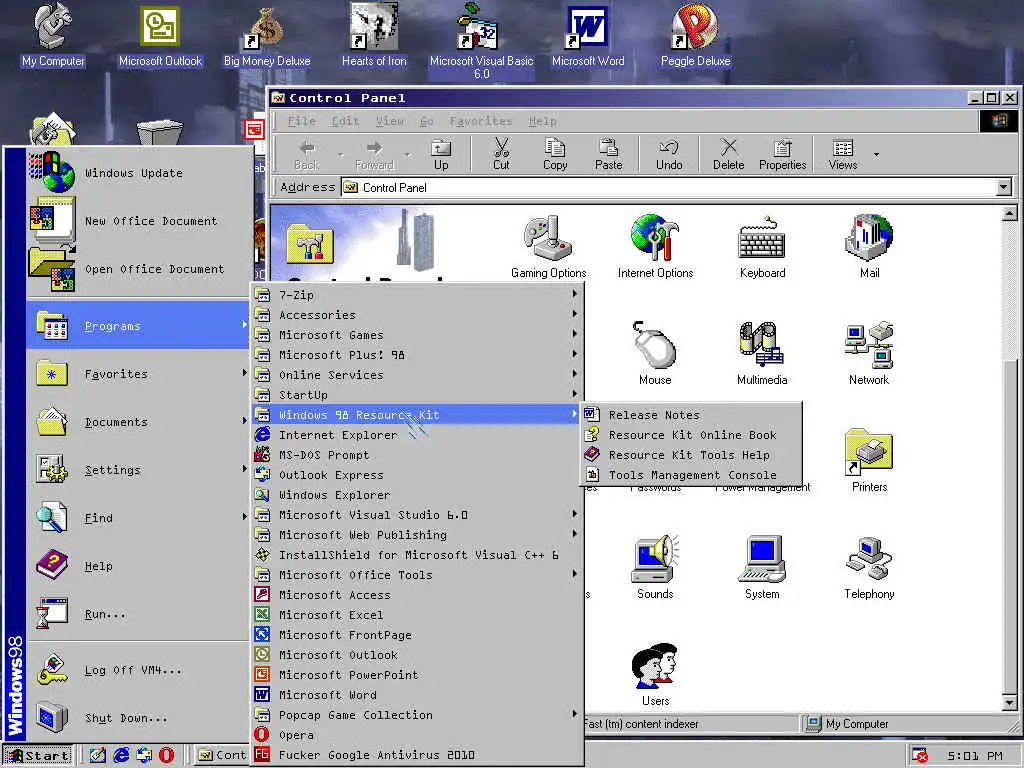This screenshot has height=768, width=1024.
Task: Expand the Microsoft Games submenu
Action: [x=417, y=335]
